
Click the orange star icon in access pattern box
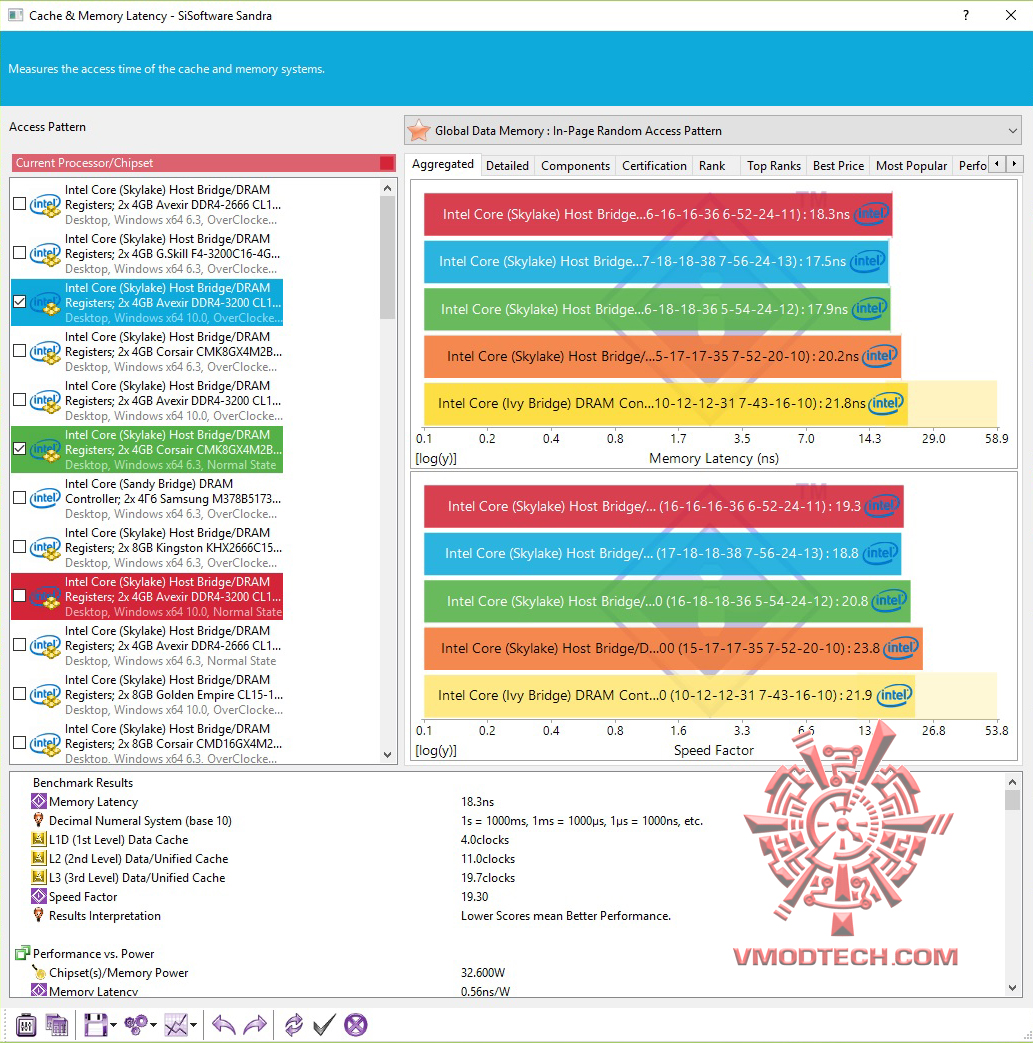tap(419, 130)
